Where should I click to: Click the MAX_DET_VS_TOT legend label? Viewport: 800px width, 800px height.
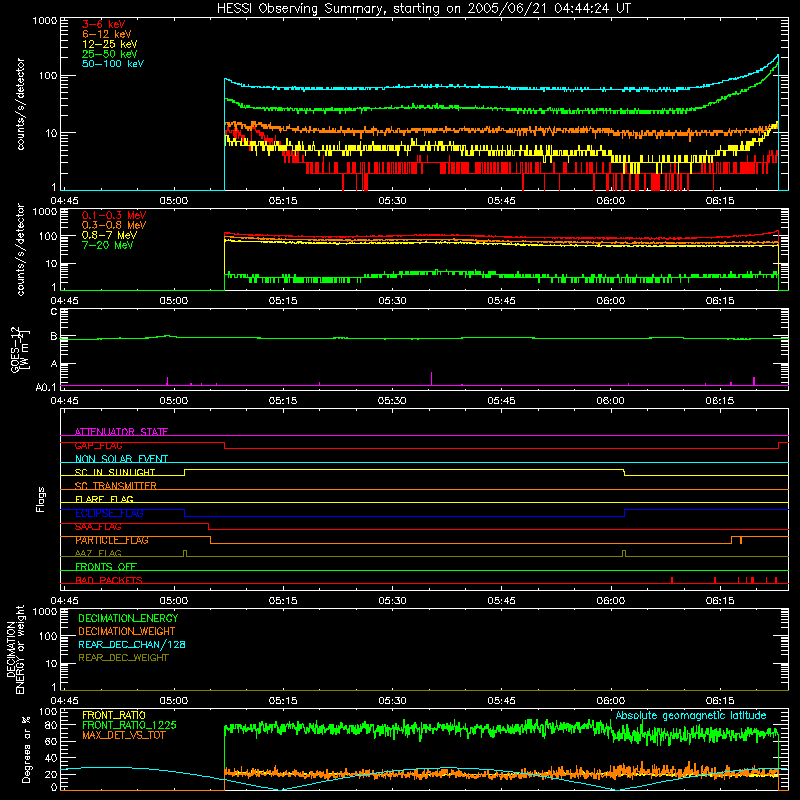click(x=124, y=735)
